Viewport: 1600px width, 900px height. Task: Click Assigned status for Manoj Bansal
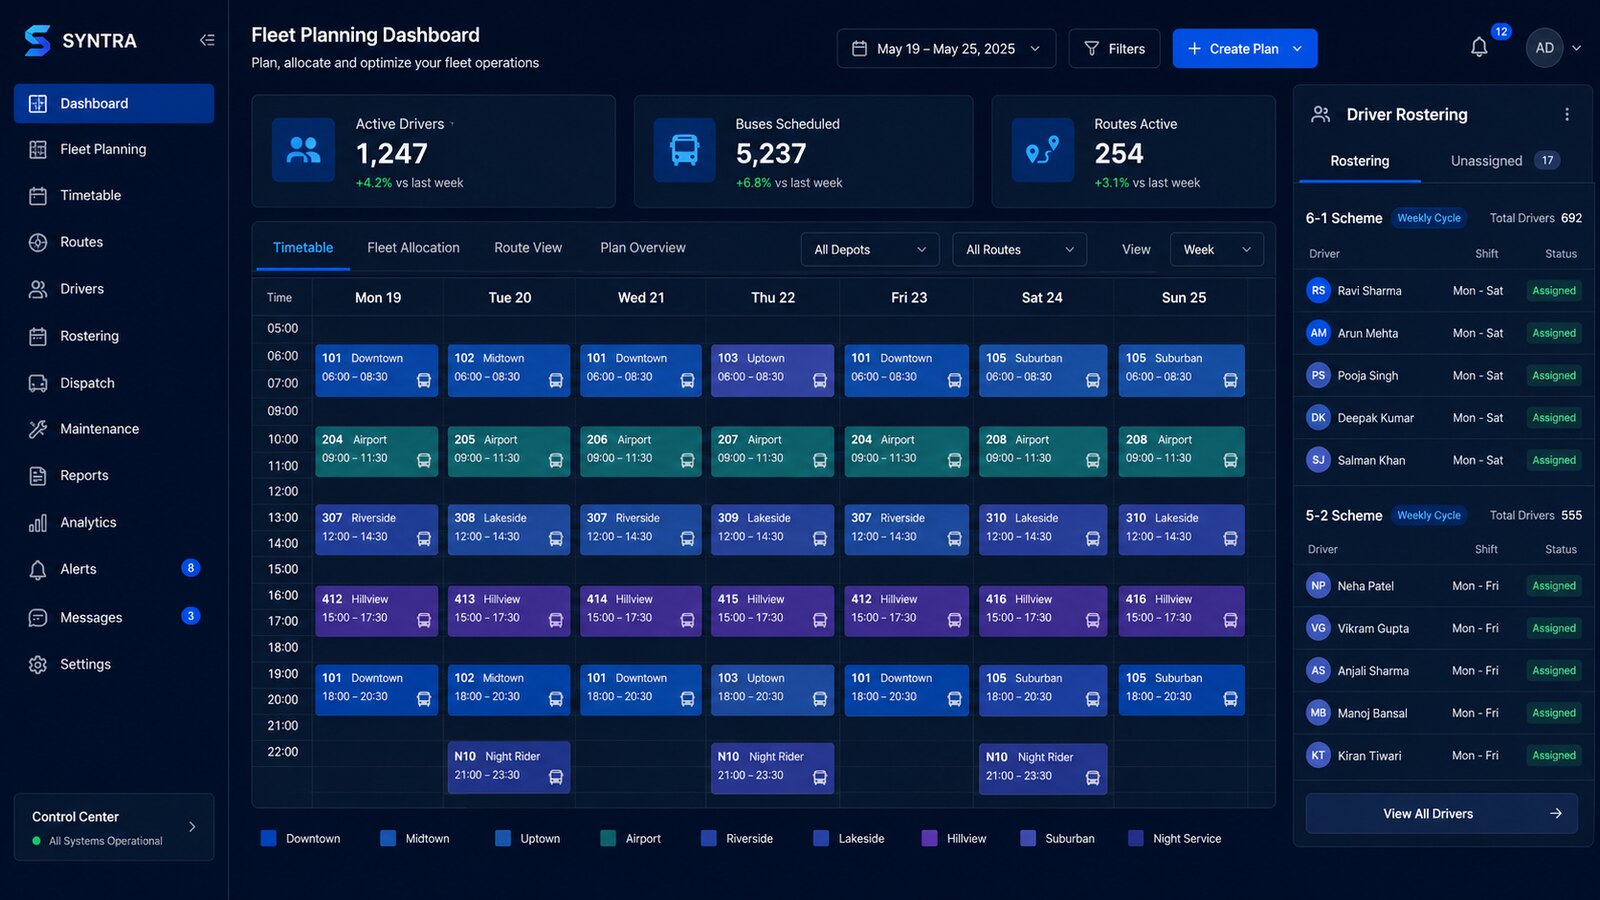point(1554,713)
